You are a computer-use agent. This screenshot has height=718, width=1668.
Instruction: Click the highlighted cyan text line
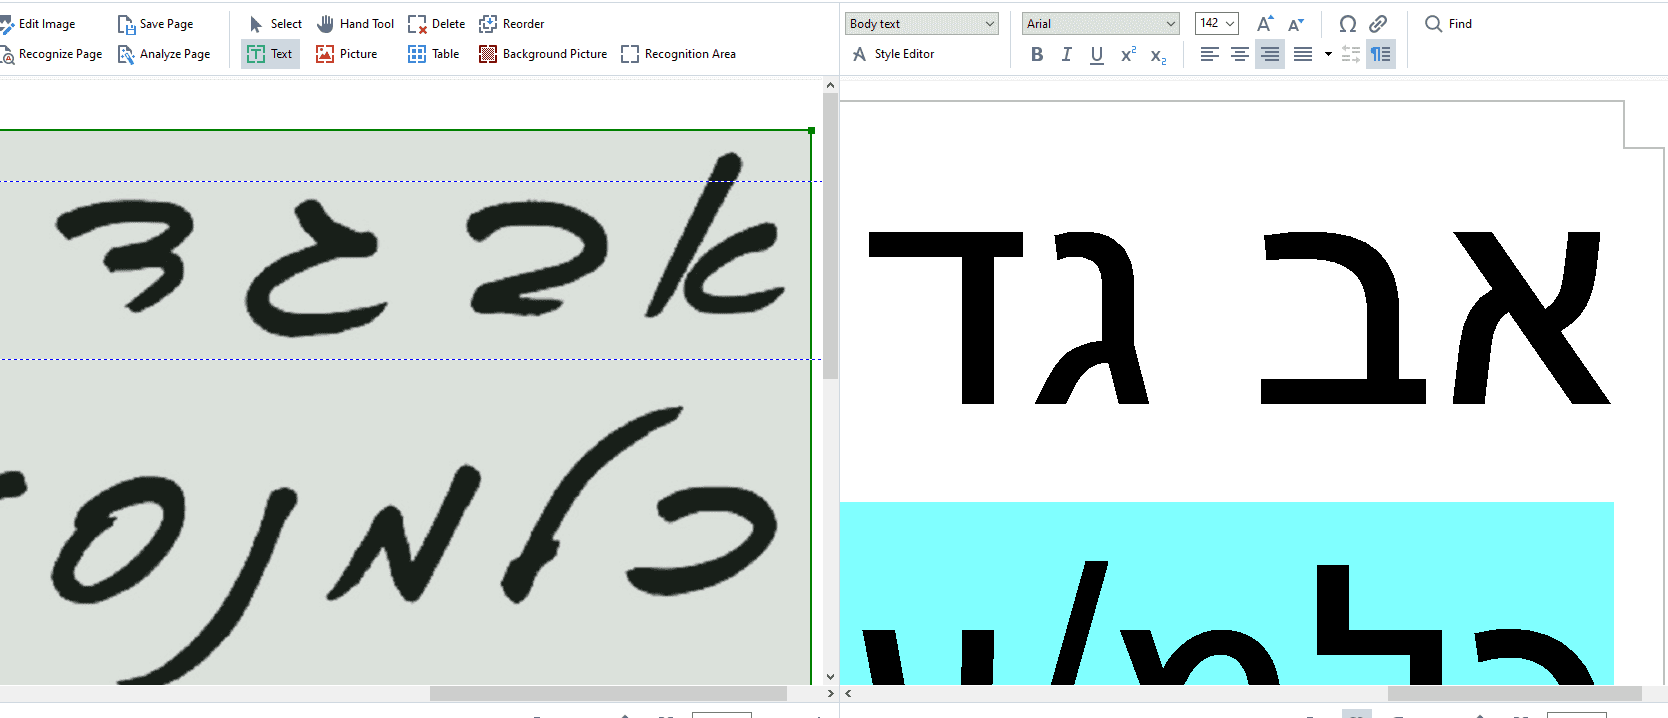pos(1226,593)
